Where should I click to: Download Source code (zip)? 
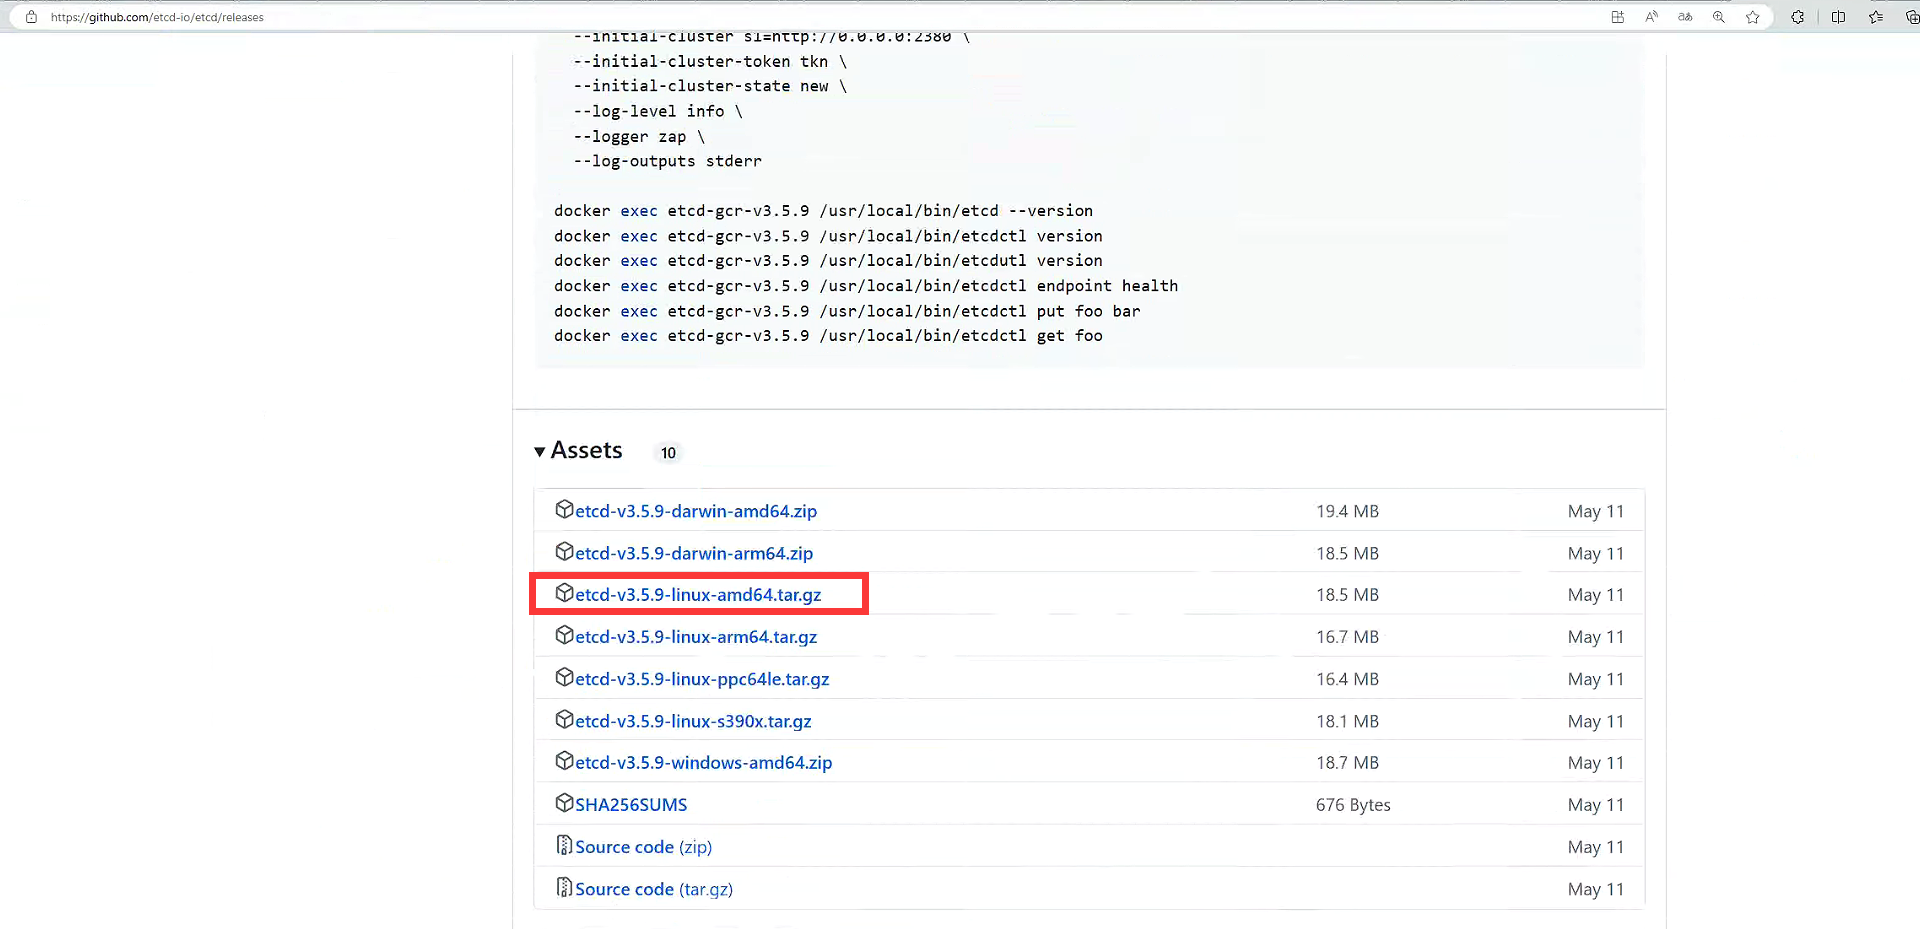(x=643, y=847)
